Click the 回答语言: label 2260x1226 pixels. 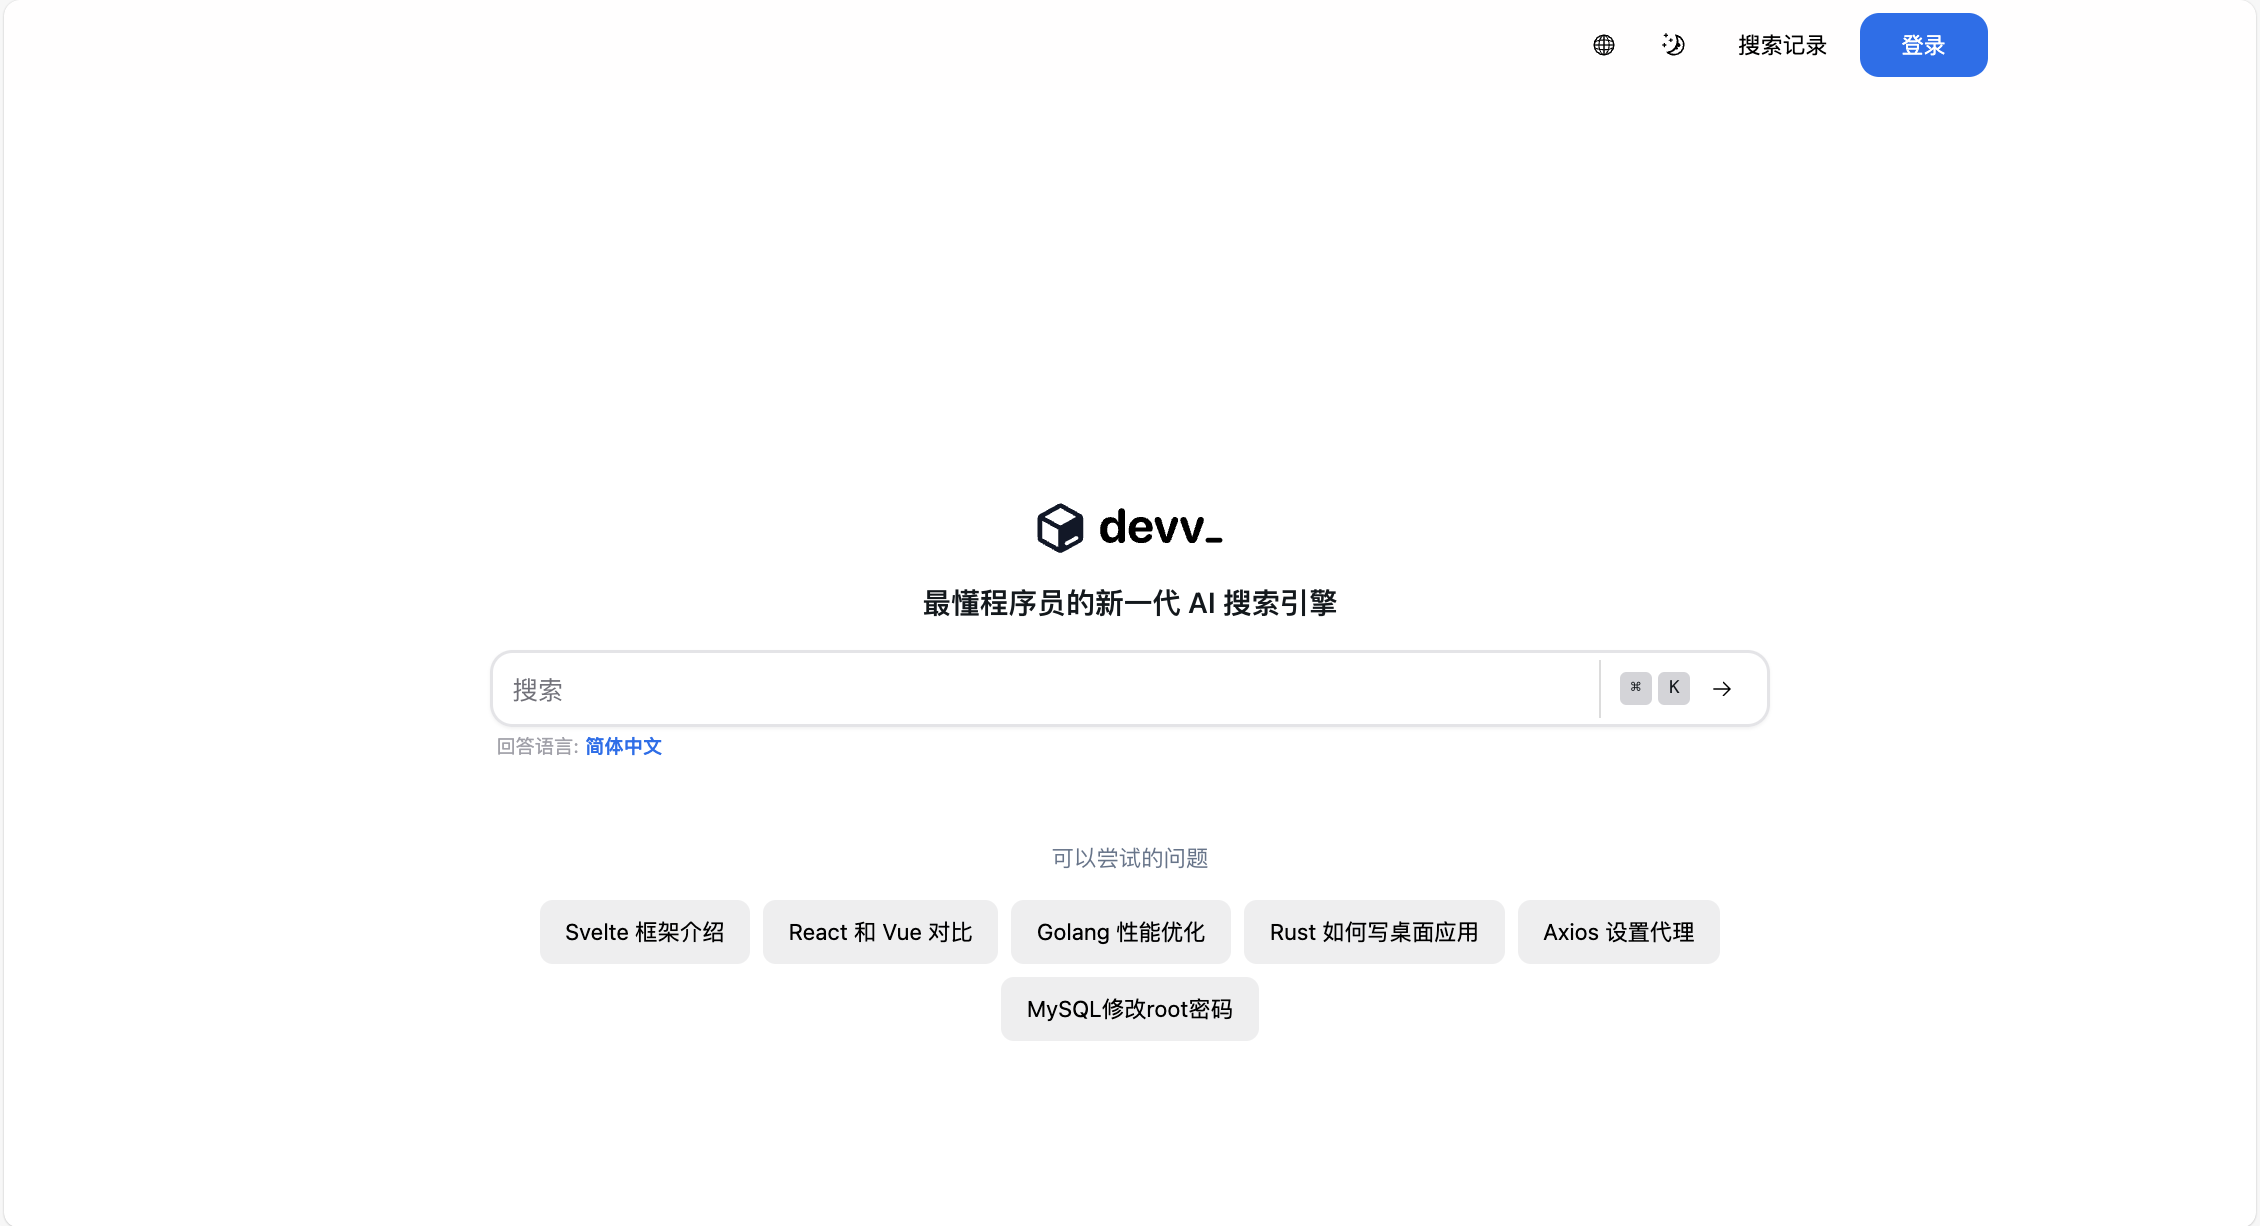click(x=537, y=746)
